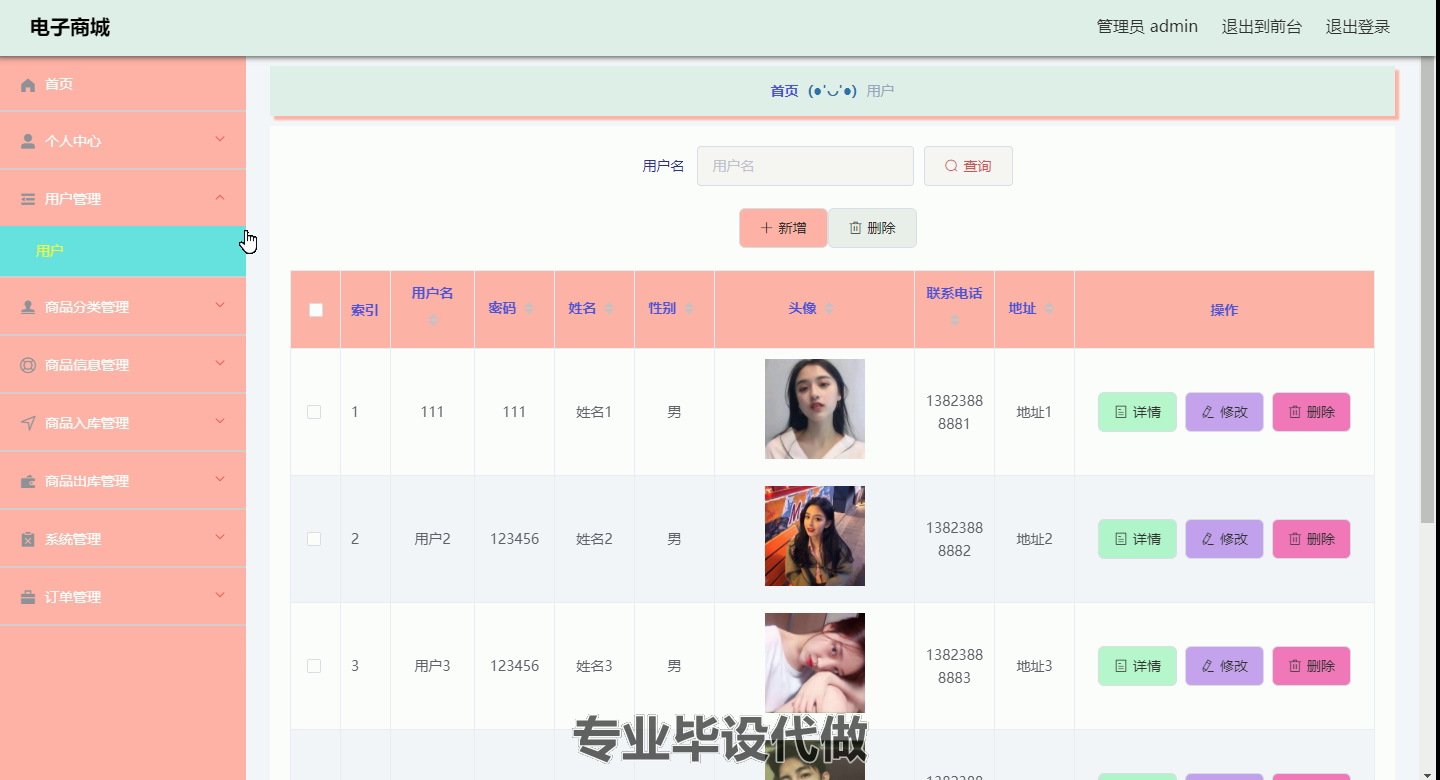The height and width of the screenshot is (780, 1440).
Task: Open the 系统管理 sidebar menu
Action: tap(123, 539)
